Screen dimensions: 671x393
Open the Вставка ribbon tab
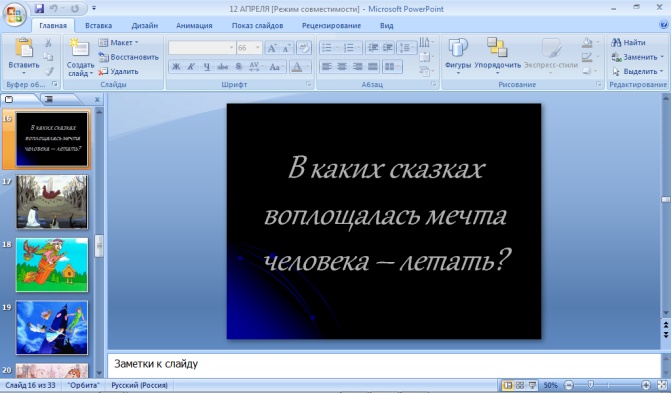[98, 26]
